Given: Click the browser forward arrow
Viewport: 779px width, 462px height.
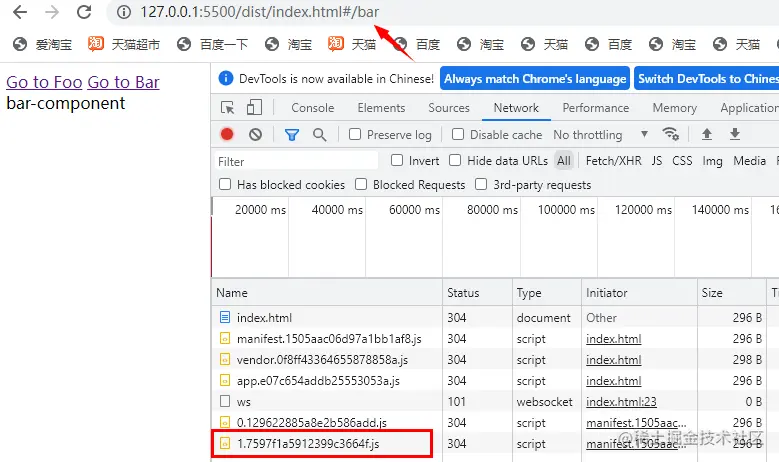Looking at the screenshot, I should (x=52, y=12).
